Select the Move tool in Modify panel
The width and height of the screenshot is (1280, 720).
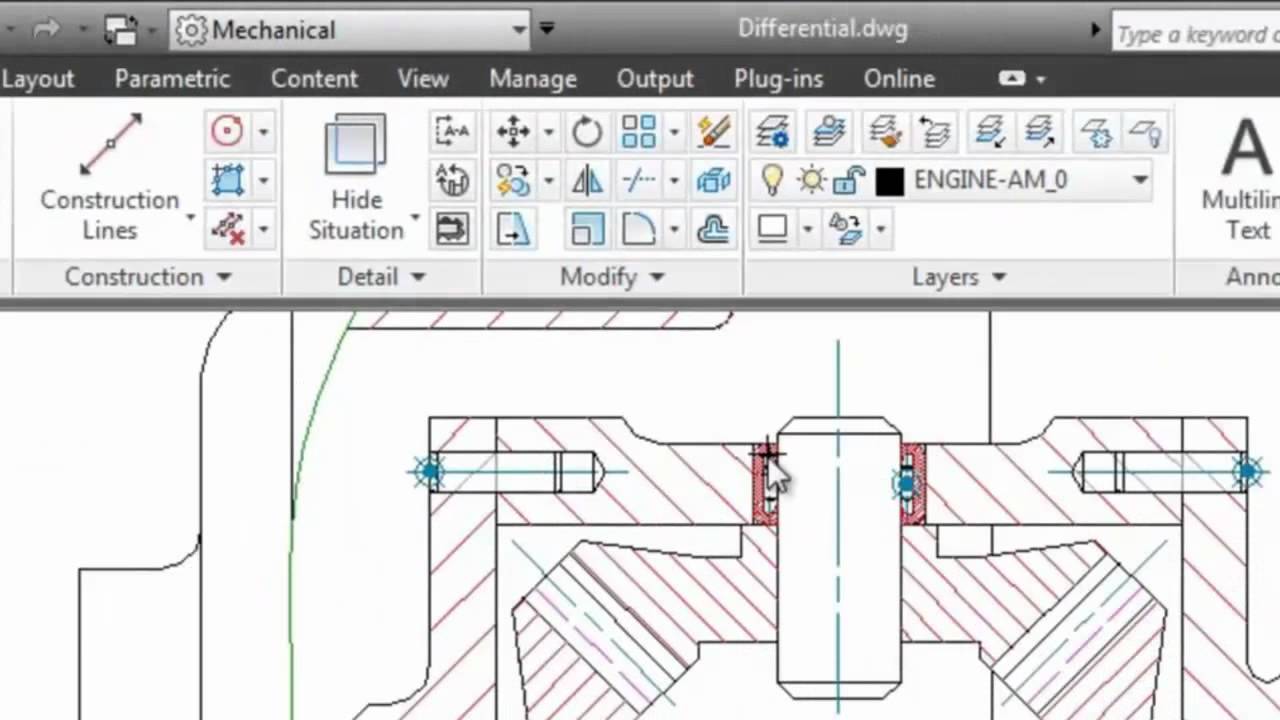[513, 131]
